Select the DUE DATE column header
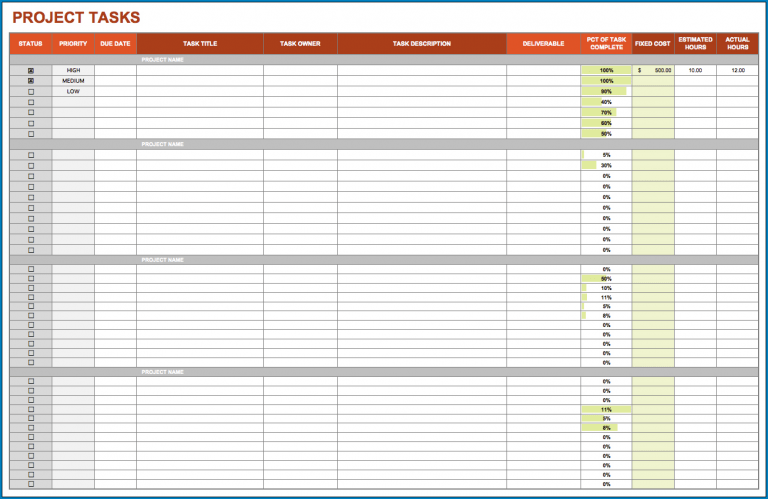Image resolution: width=768 pixels, height=499 pixels. [x=115, y=44]
